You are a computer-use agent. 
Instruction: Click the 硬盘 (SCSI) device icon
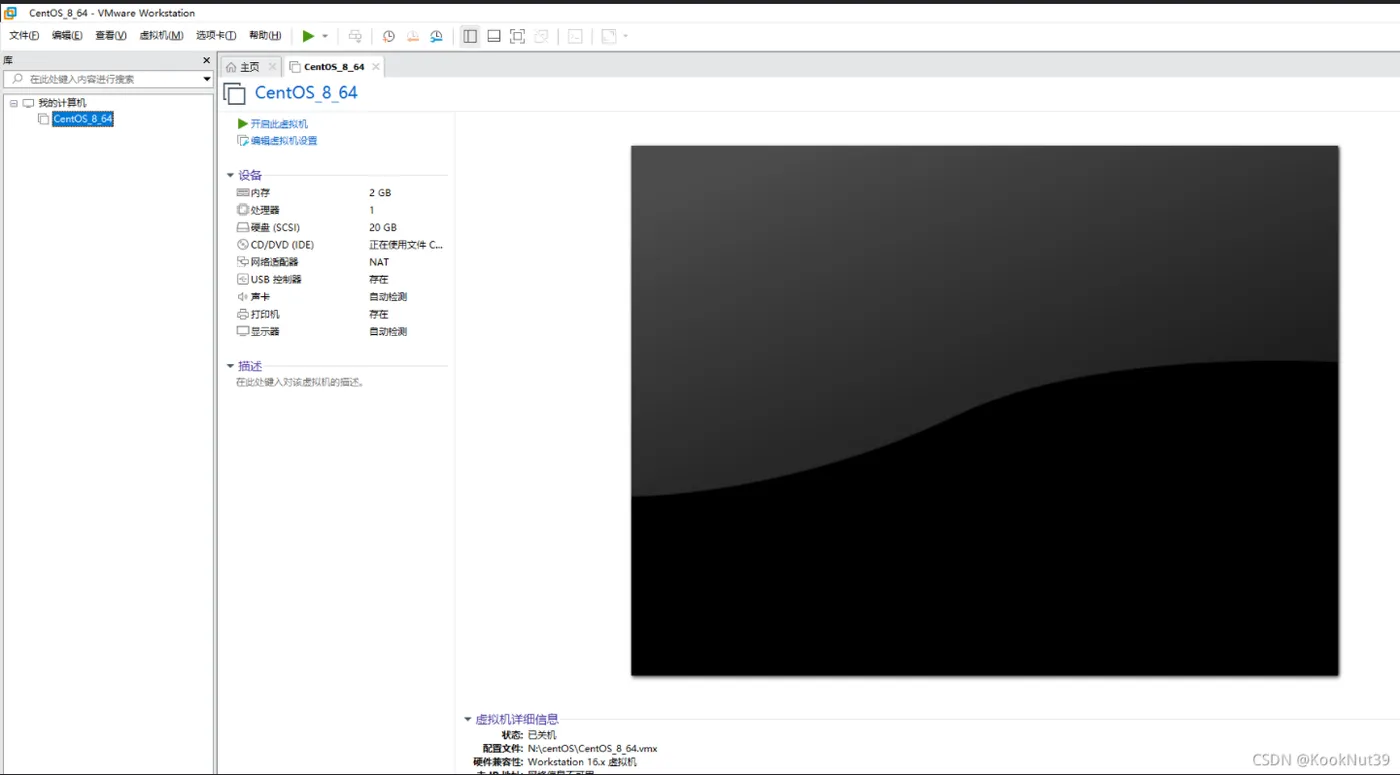tap(243, 227)
